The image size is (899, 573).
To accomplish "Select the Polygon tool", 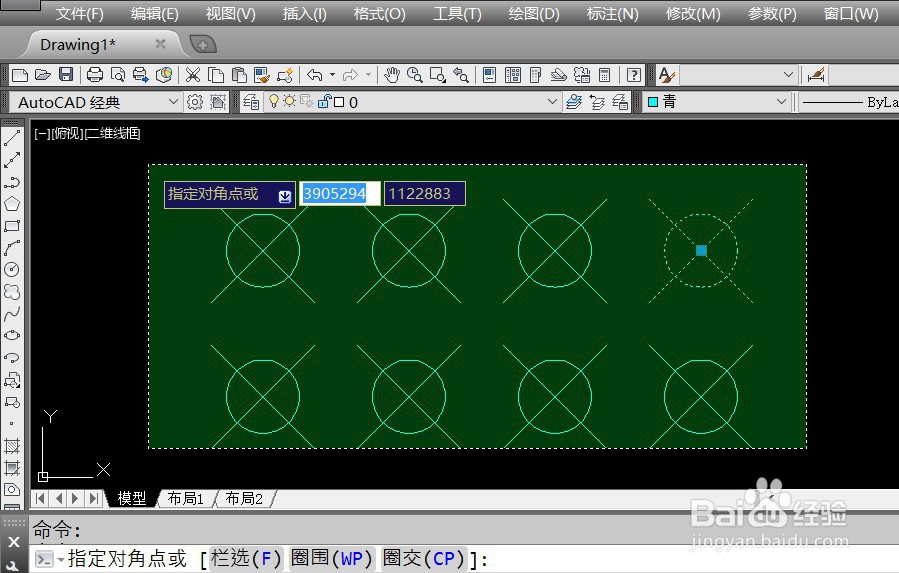I will coord(12,204).
